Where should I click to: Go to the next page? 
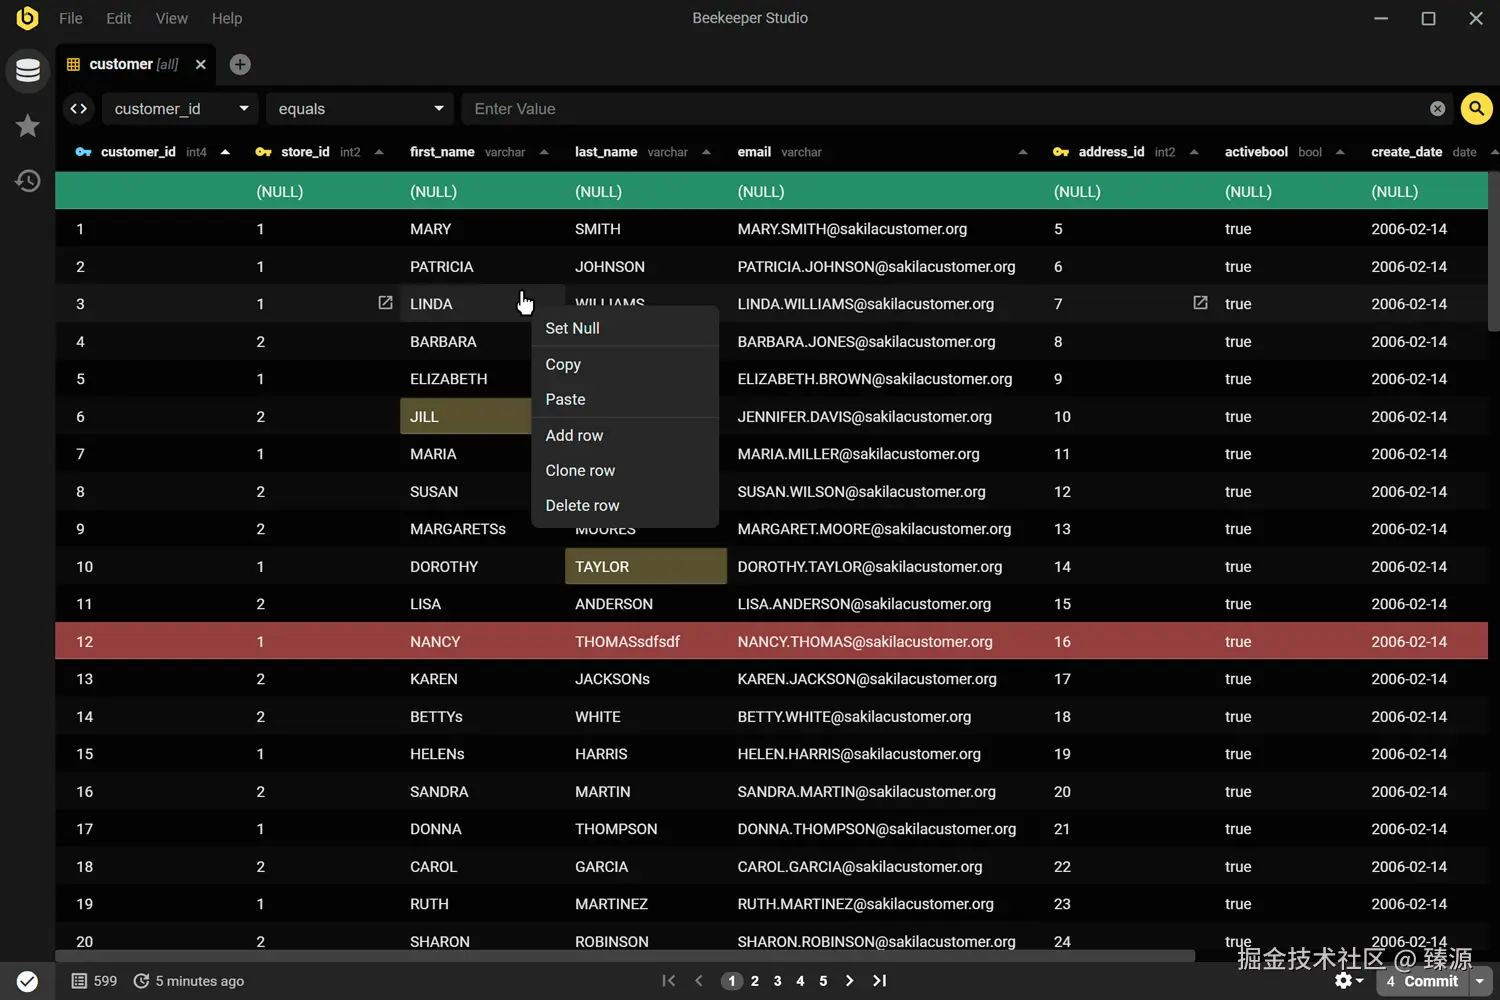tap(849, 981)
